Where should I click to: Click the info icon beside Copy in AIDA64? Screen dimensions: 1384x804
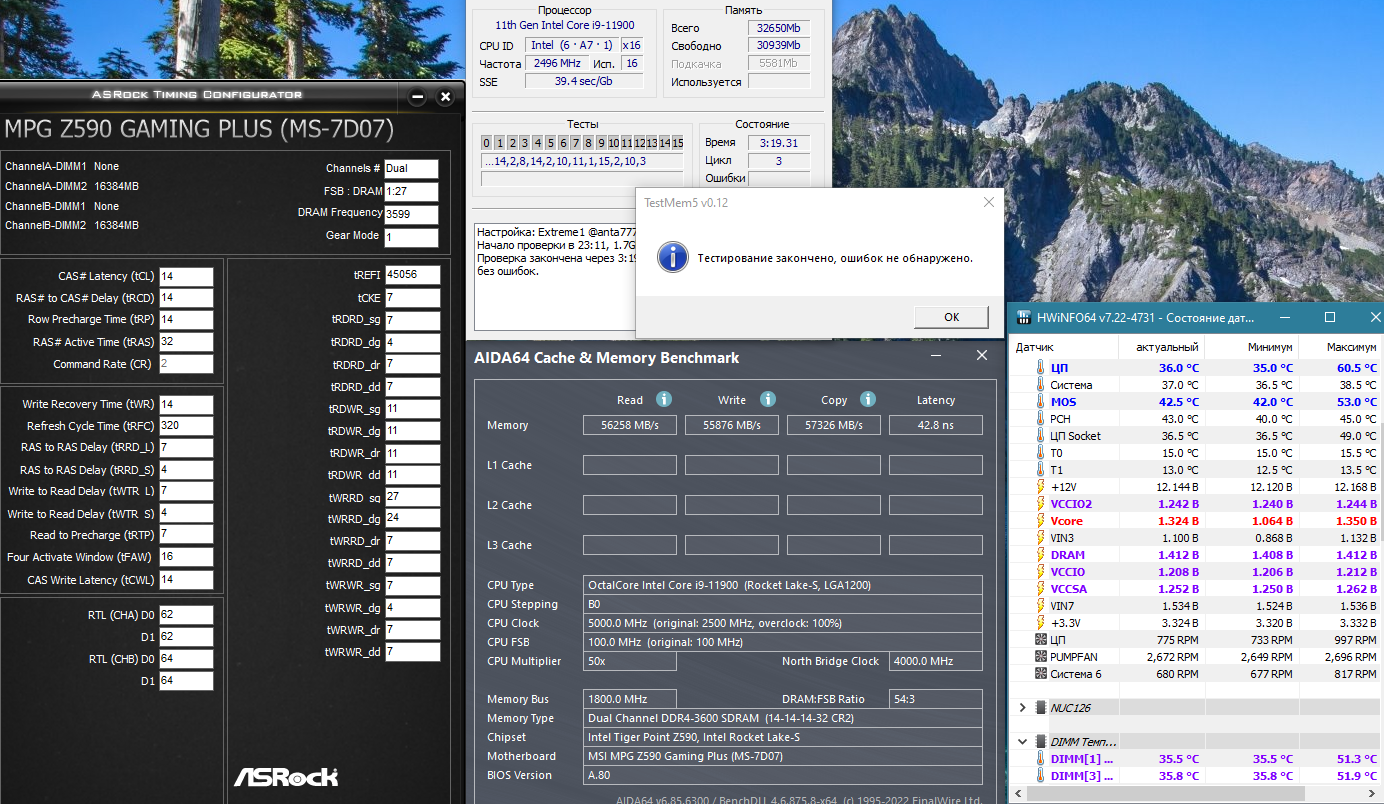click(868, 399)
